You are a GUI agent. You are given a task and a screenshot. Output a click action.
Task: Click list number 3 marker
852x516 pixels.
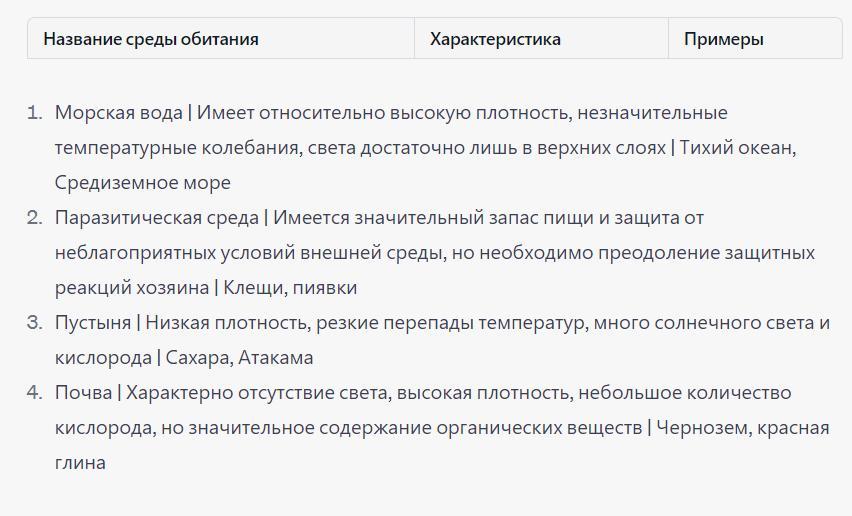pos(34,323)
